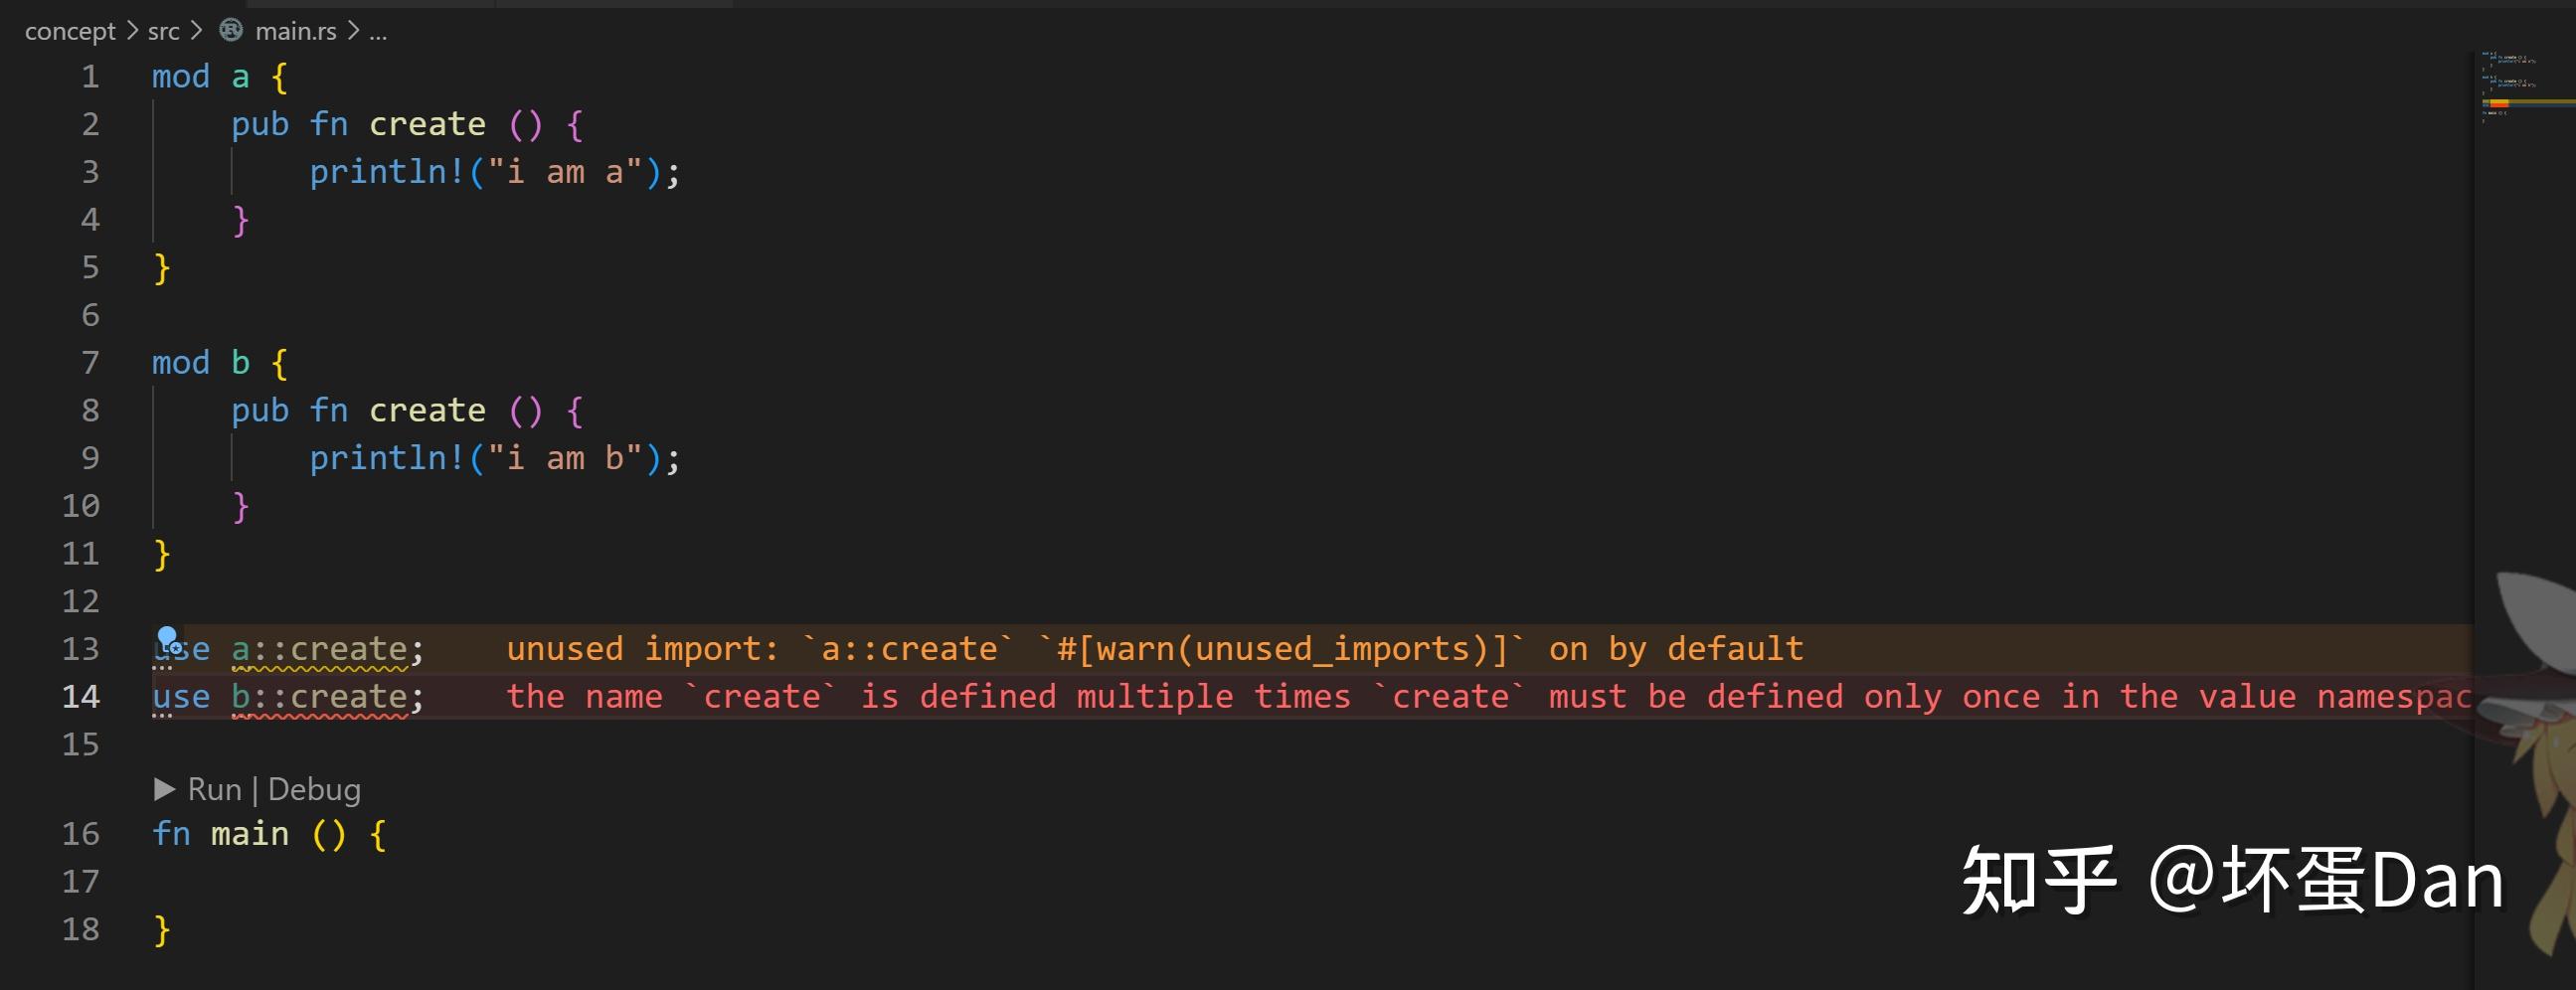Click the error-underlined b::create import
Image resolution: width=2576 pixels, height=990 pixels.
click(319, 697)
